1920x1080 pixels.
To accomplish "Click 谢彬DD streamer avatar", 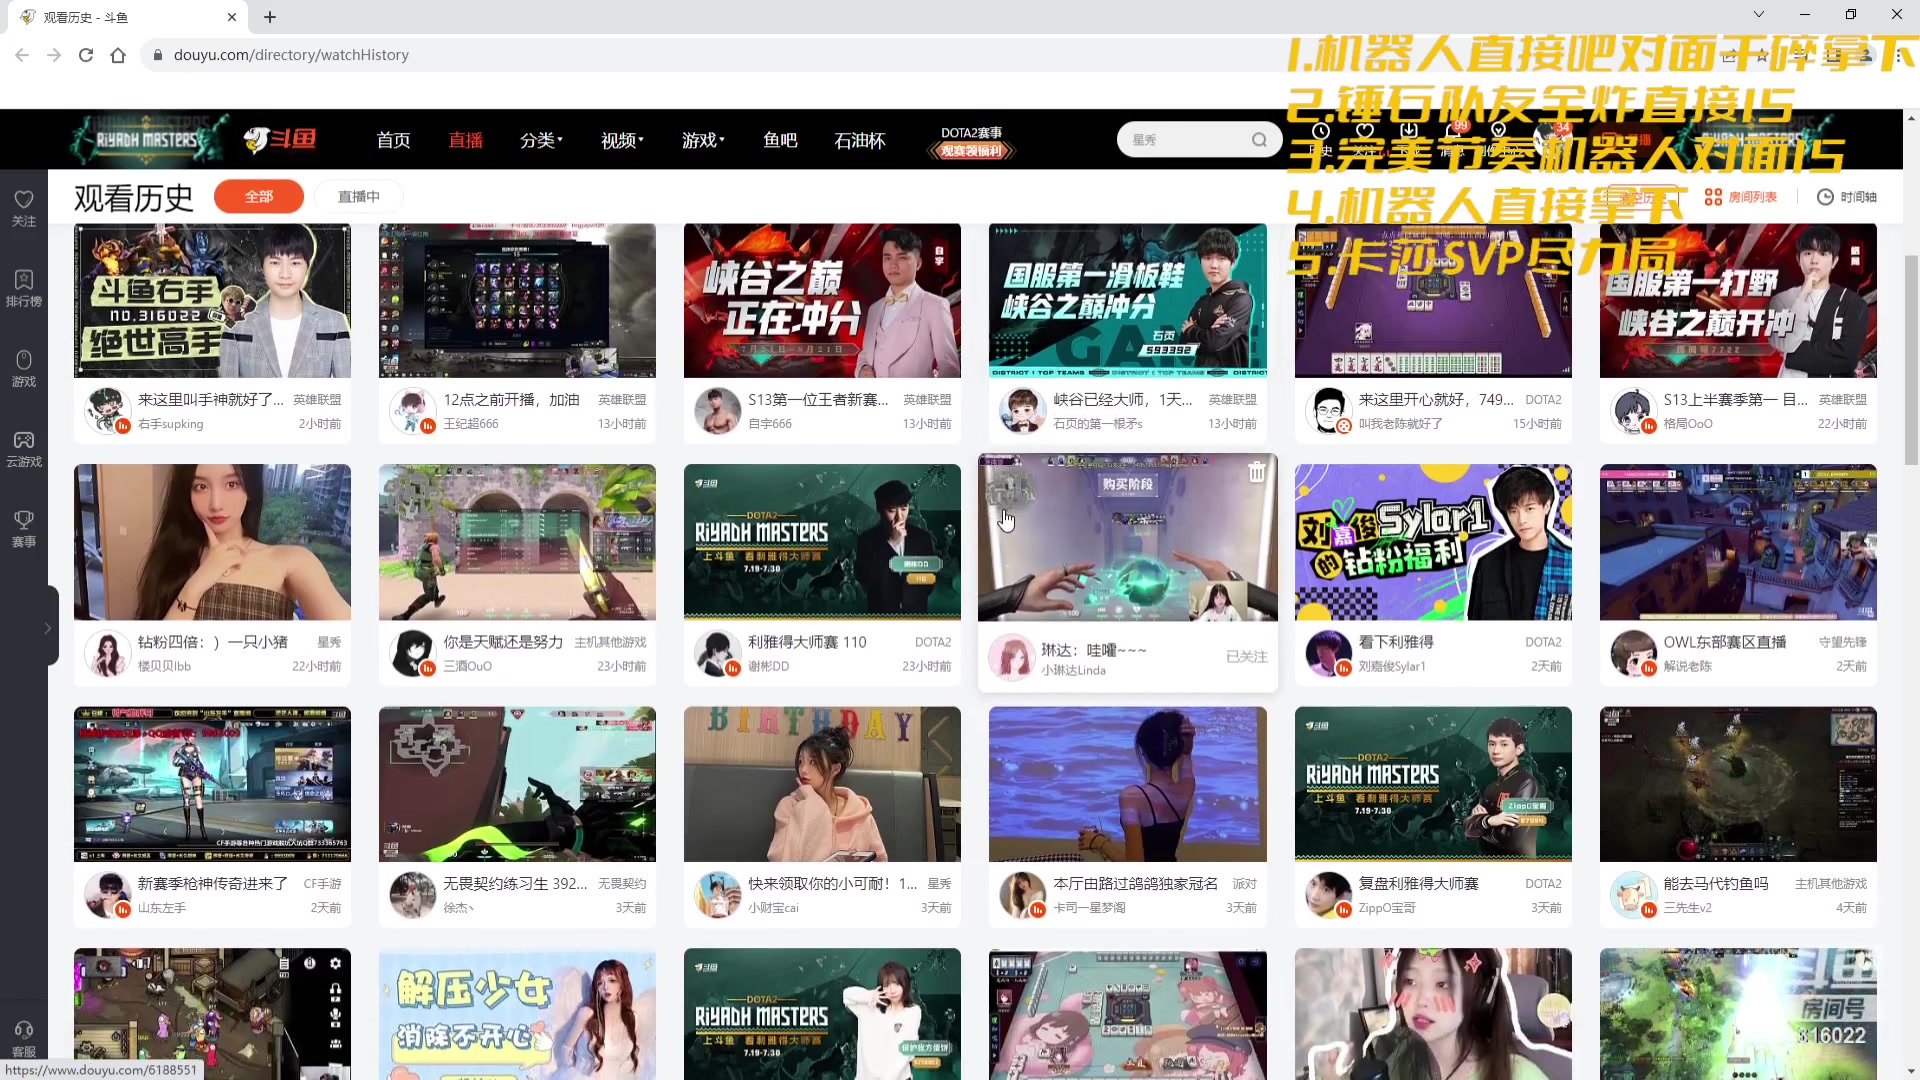I will (718, 654).
